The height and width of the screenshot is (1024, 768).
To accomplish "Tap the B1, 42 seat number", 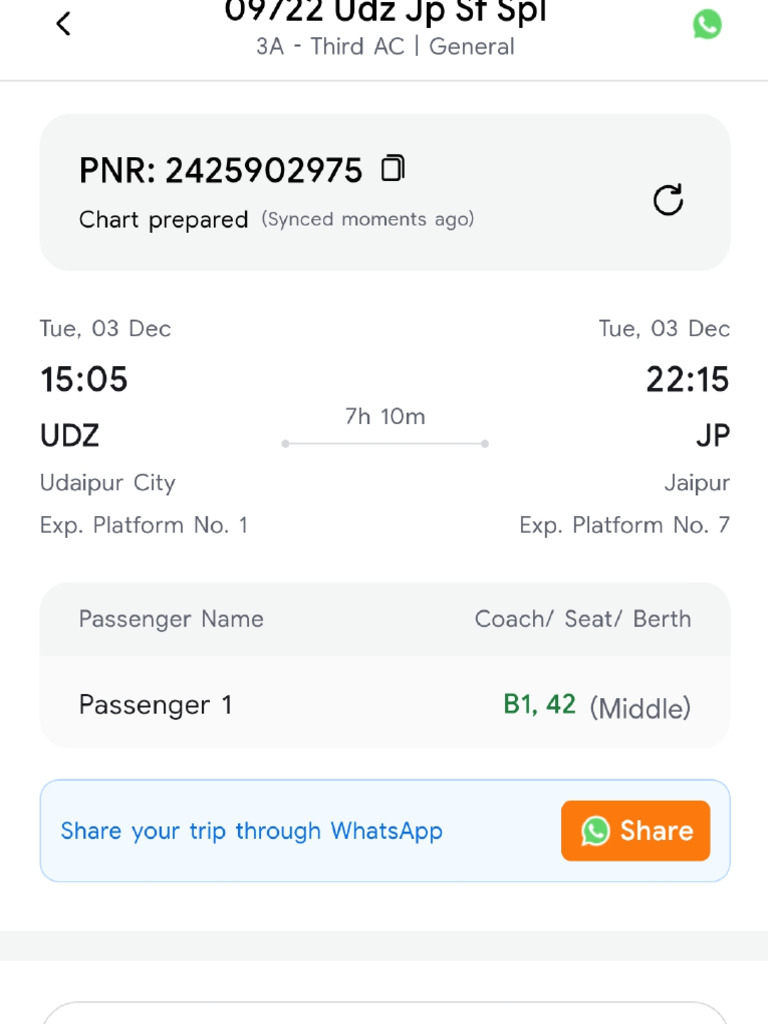I will [539, 705].
